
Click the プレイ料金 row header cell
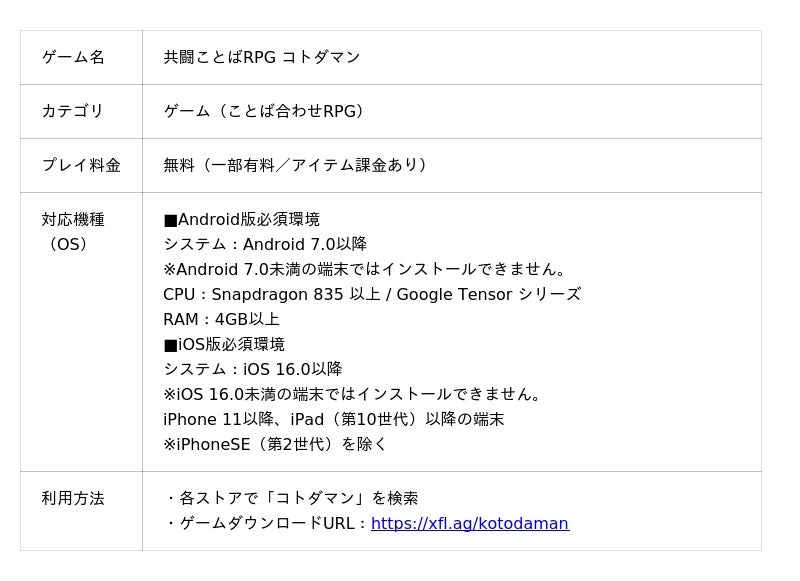[81, 165]
